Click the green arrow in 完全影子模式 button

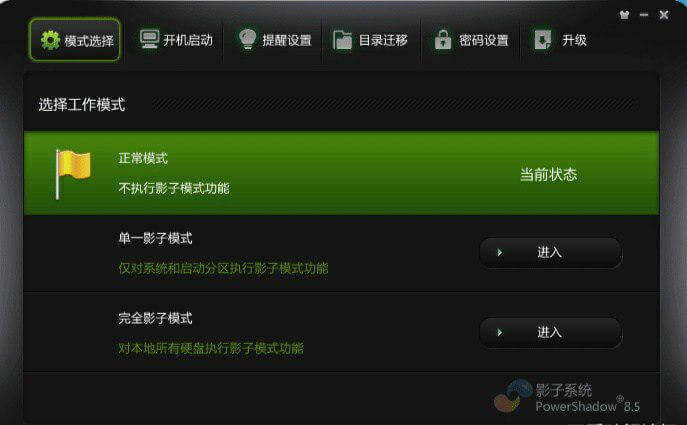[499, 333]
